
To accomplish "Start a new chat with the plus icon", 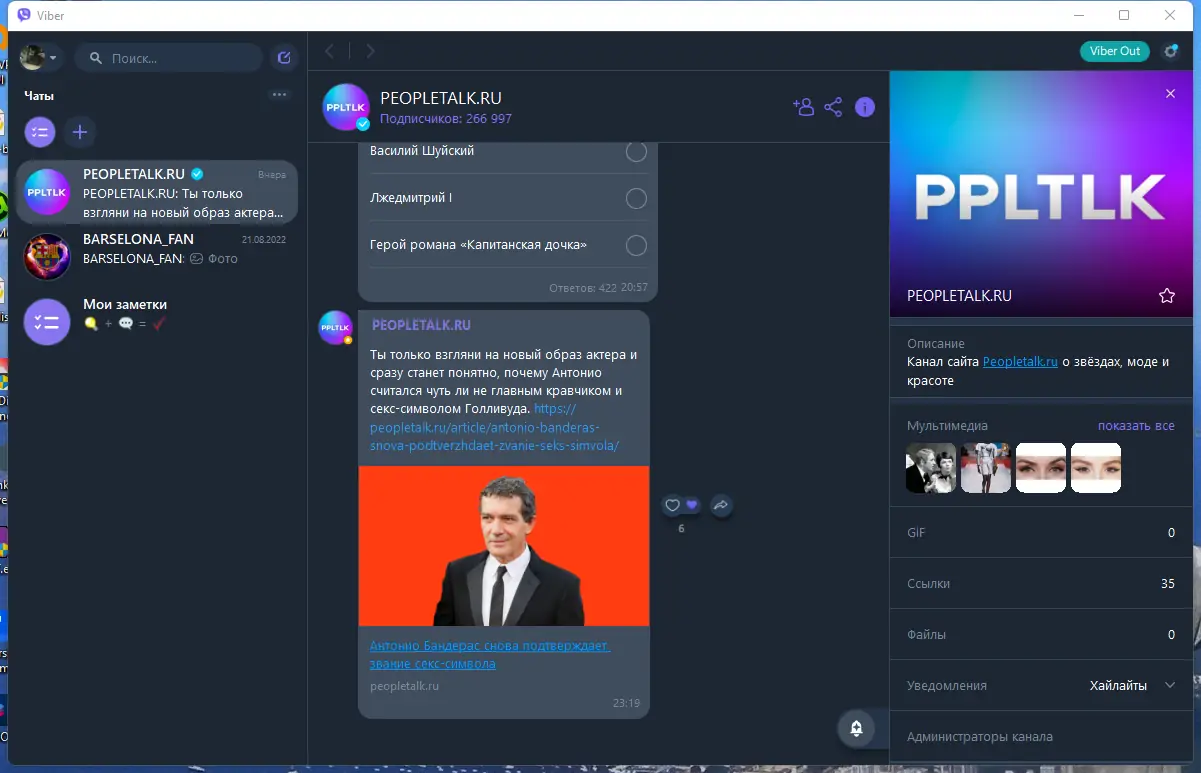I will coord(80,132).
